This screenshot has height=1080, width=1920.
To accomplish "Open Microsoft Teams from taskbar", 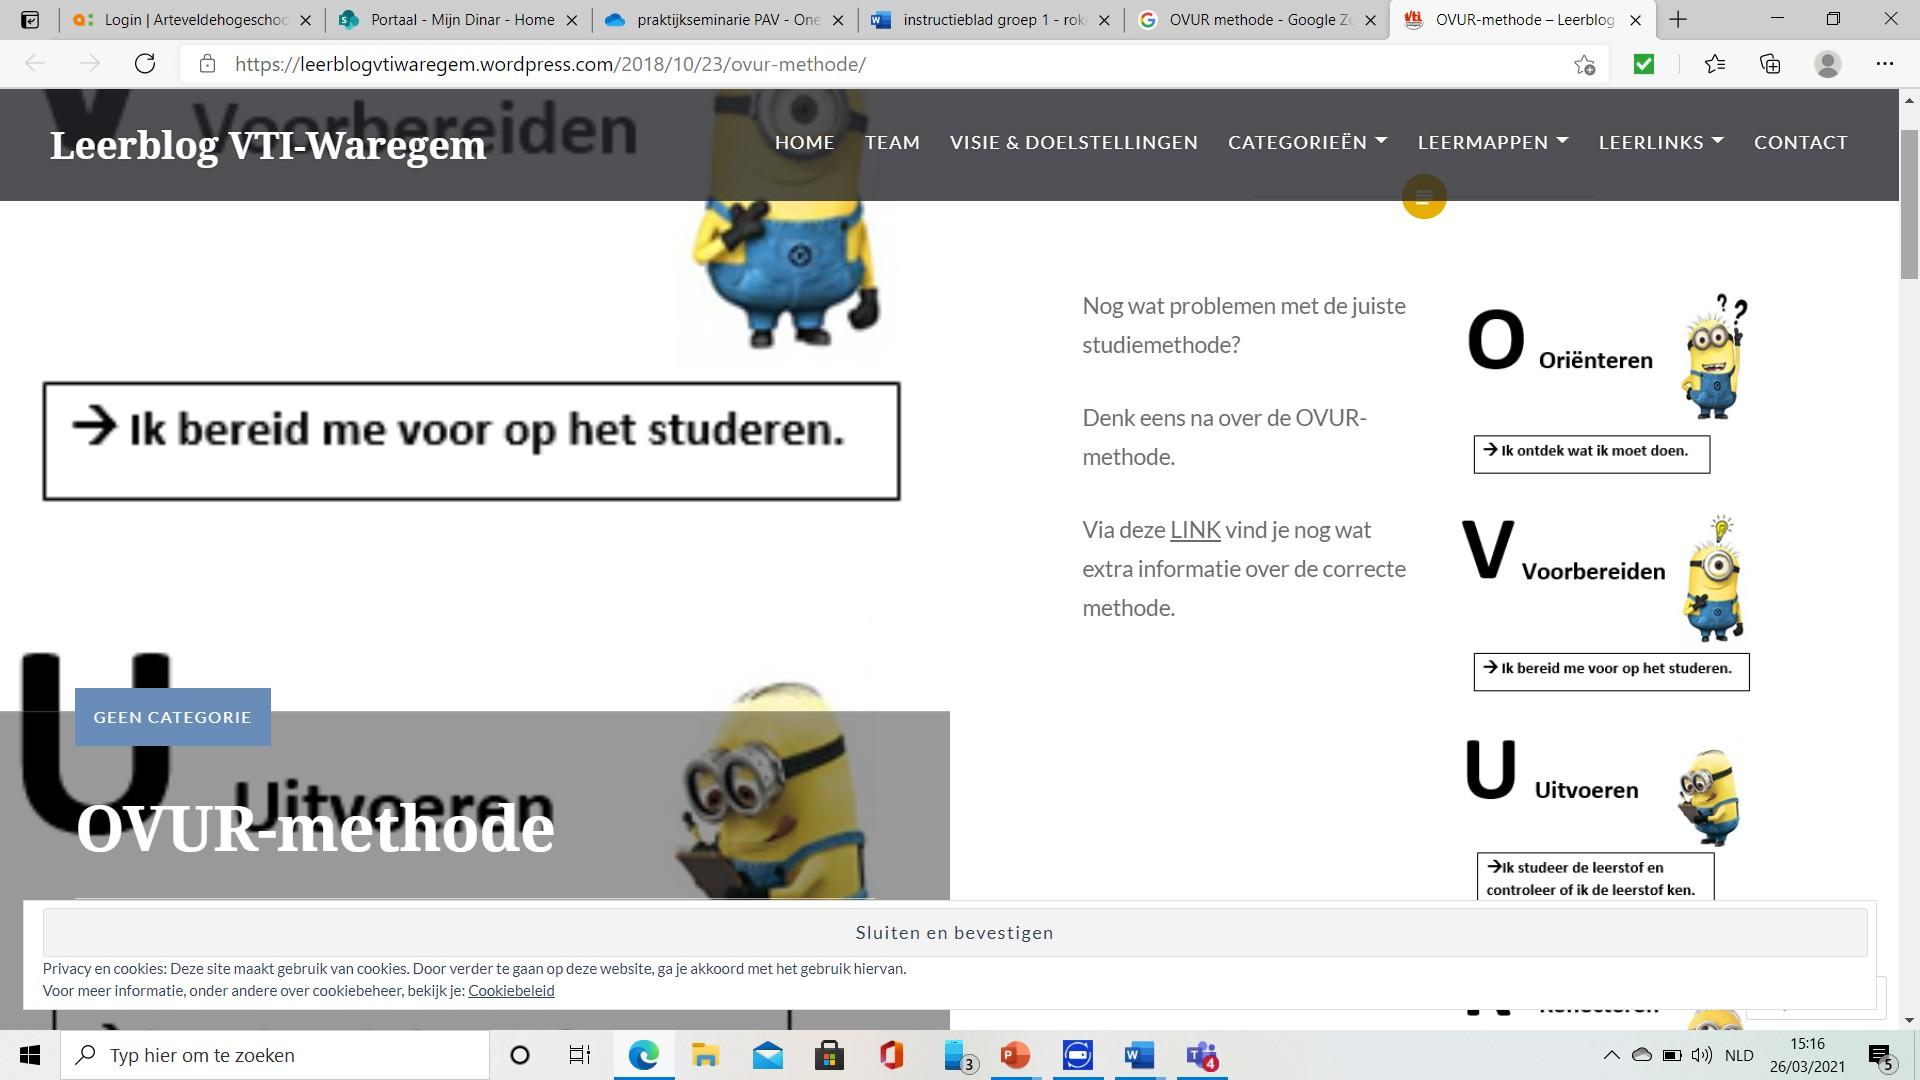I will 1201,1055.
